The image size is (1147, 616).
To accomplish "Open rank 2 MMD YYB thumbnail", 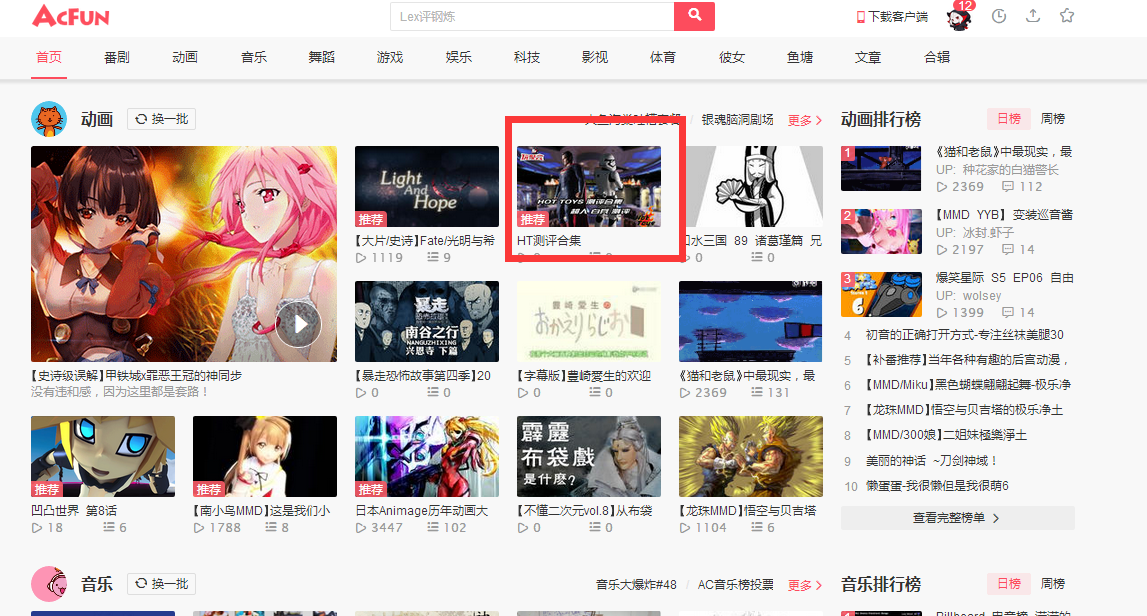I will point(881,231).
